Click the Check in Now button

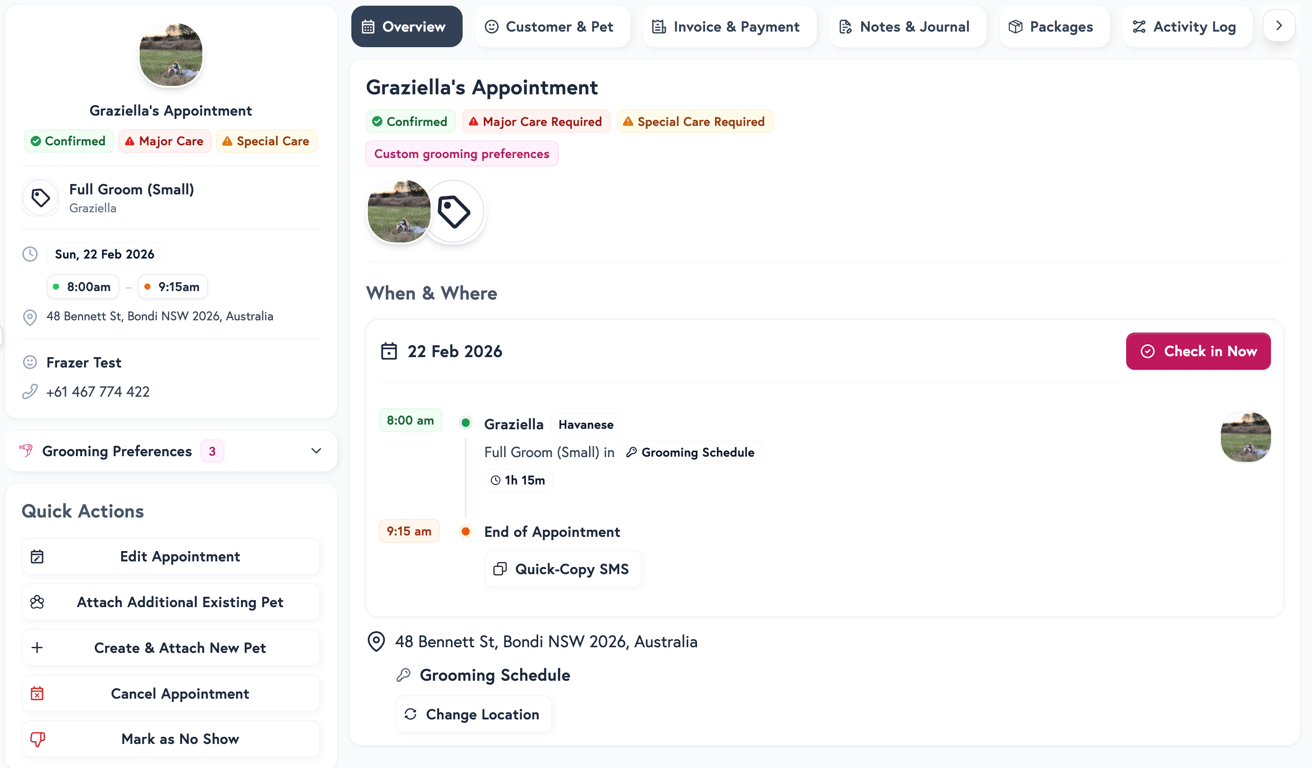(1198, 351)
